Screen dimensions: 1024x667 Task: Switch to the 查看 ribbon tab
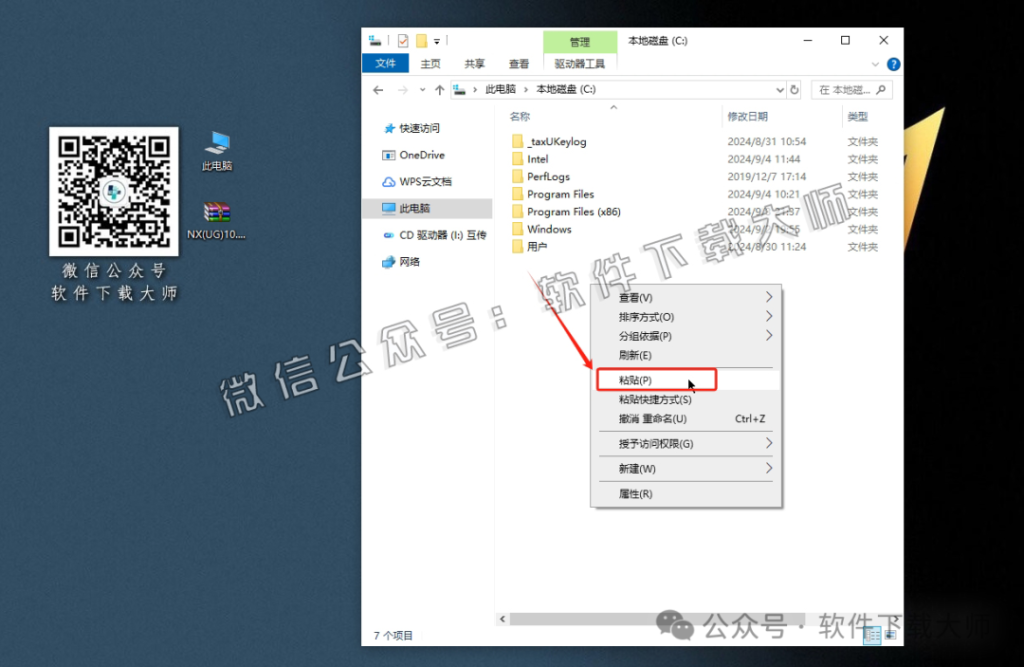point(518,63)
